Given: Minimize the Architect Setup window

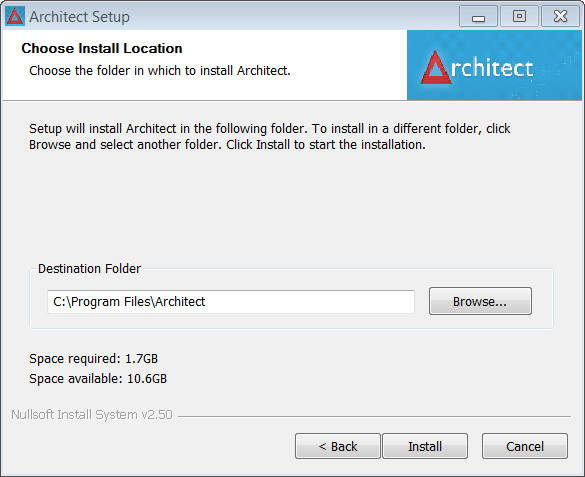Looking at the screenshot, I should pos(478,16).
